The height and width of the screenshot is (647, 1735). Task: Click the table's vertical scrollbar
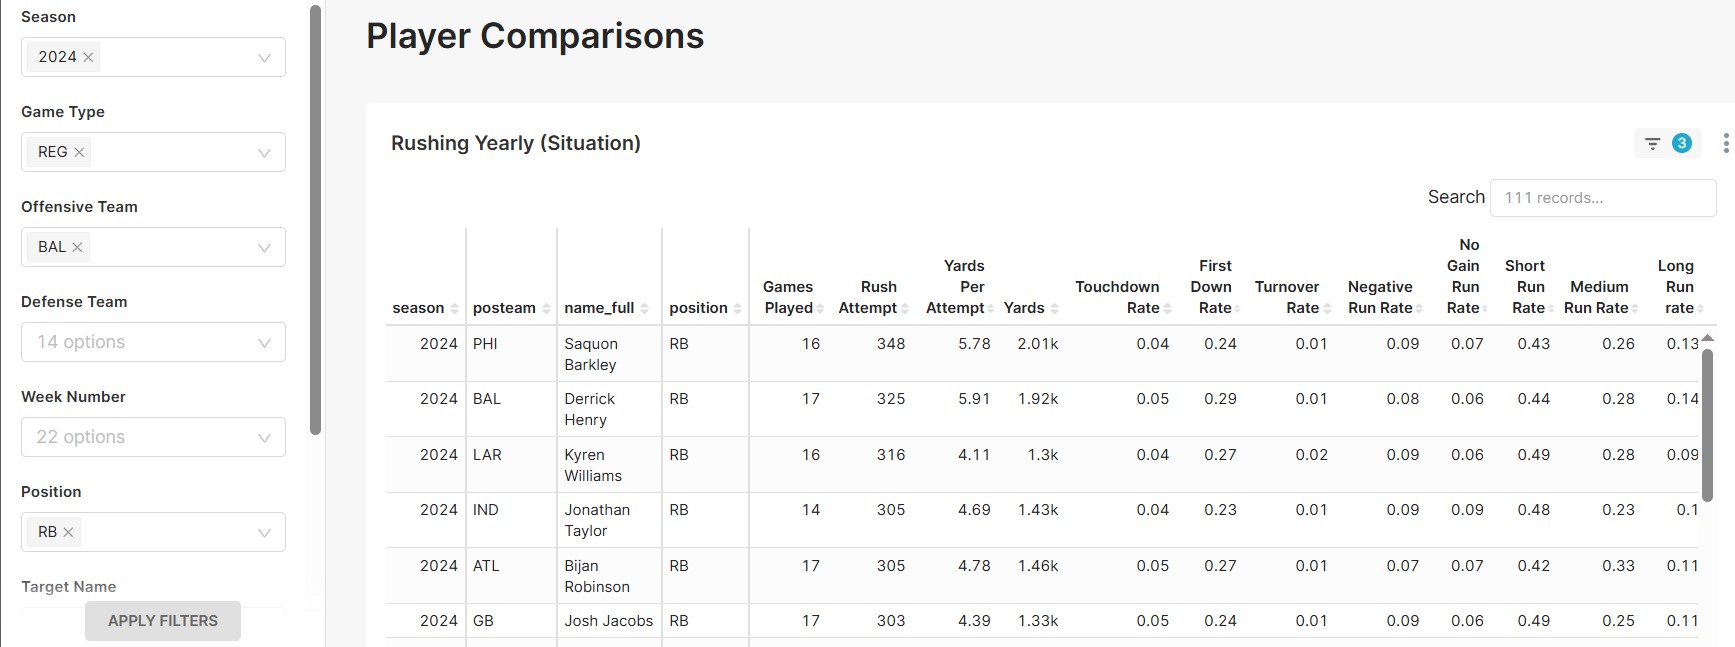[1707, 425]
